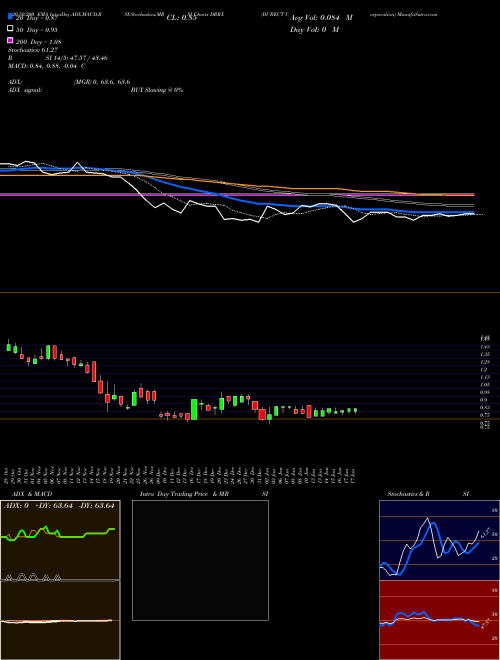
Task: Click the 'ADX: 0 +DY: 63.64 -DY: 63.64' header
Action: 59,506
